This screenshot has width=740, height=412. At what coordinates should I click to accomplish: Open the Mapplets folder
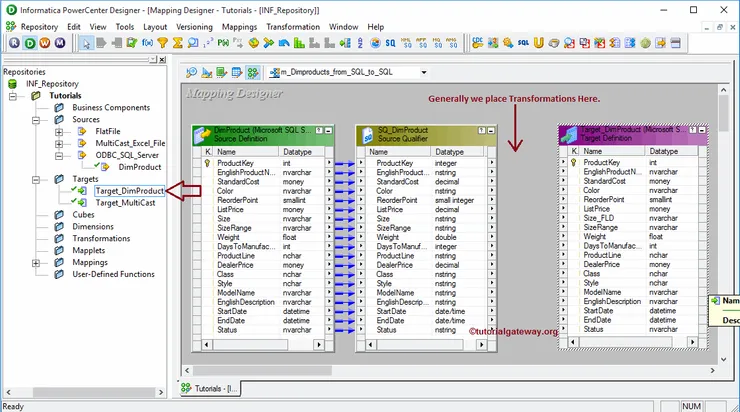89,251
